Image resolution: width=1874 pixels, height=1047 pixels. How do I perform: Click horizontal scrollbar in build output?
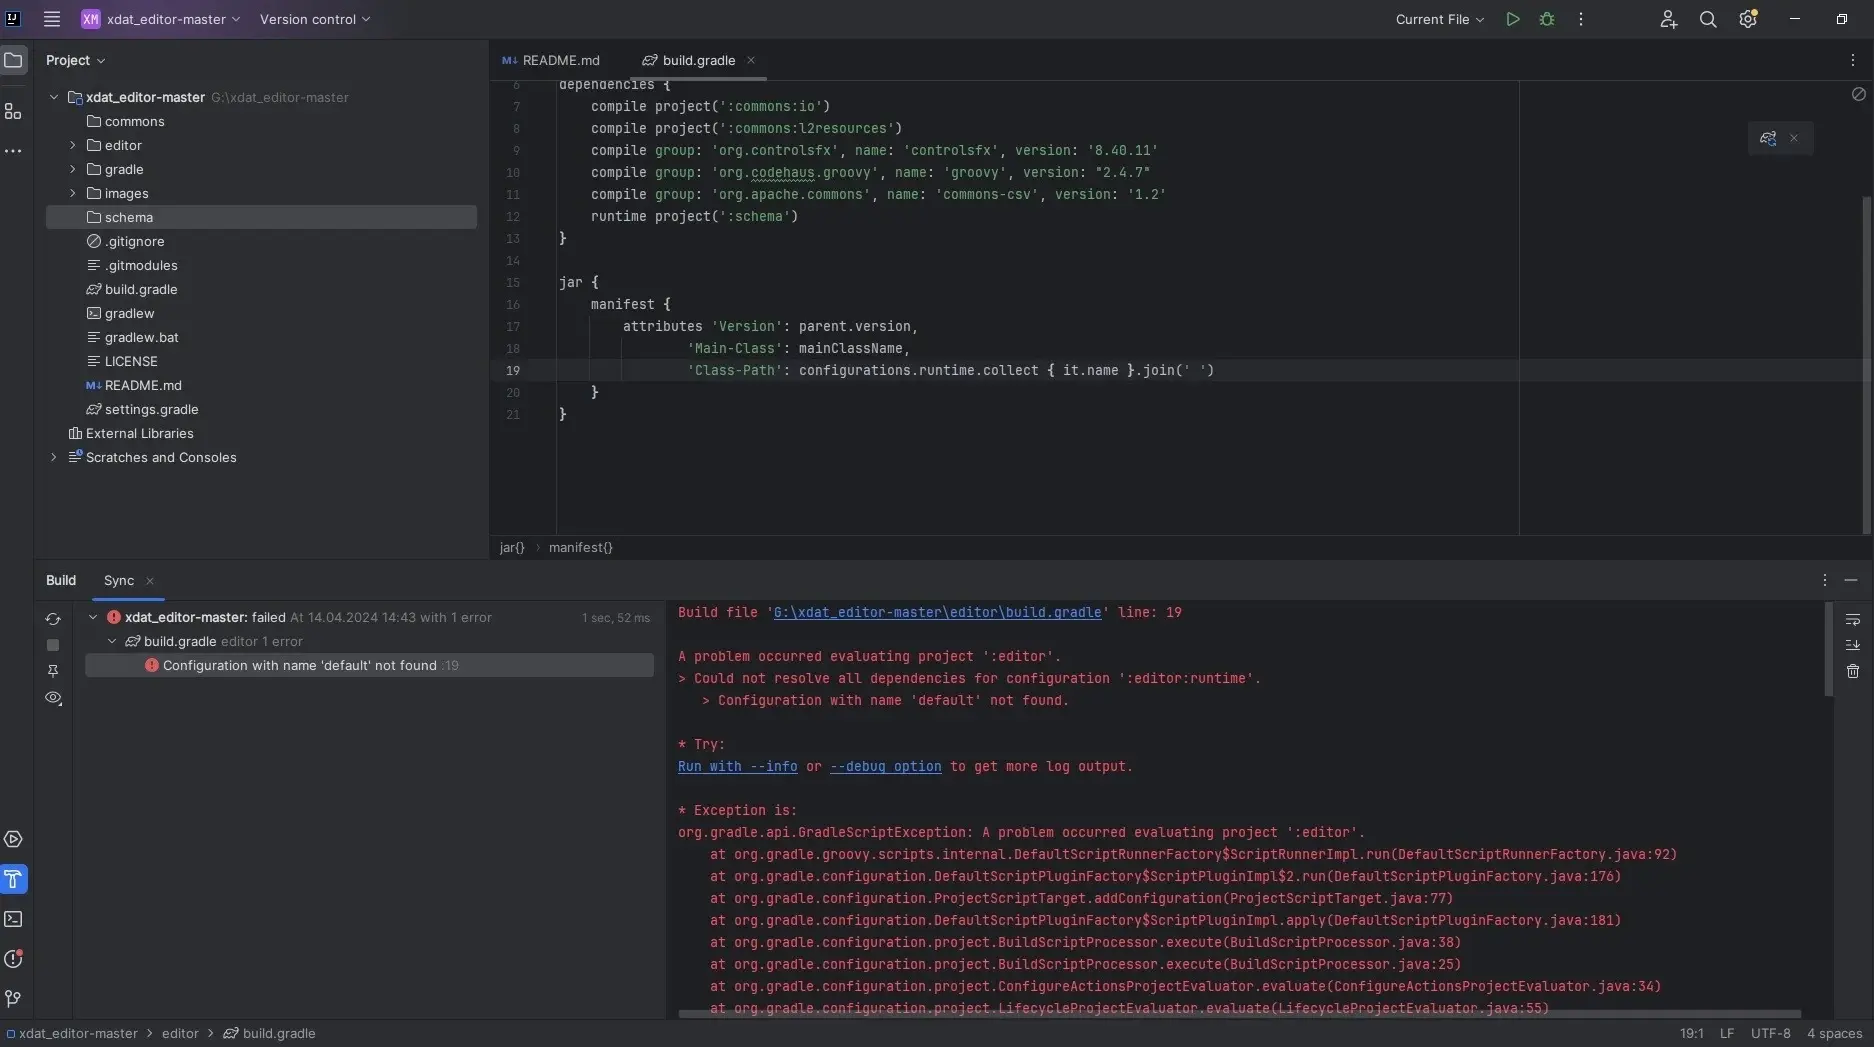pos(1239,1014)
